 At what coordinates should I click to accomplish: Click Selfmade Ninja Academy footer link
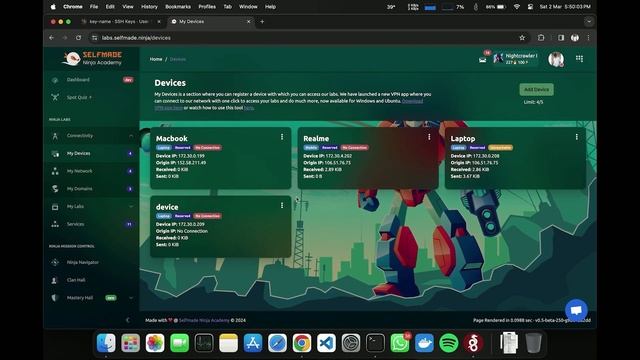click(204, 320)
